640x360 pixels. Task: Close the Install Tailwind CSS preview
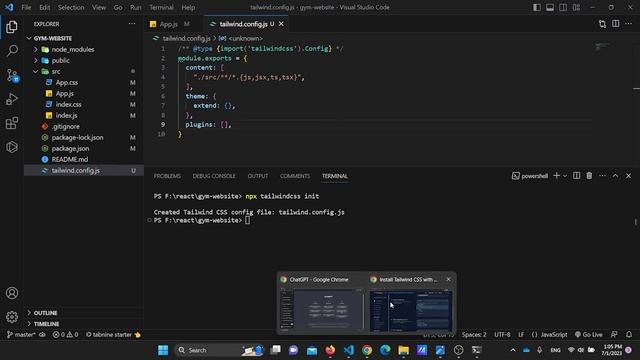(449, 279)
